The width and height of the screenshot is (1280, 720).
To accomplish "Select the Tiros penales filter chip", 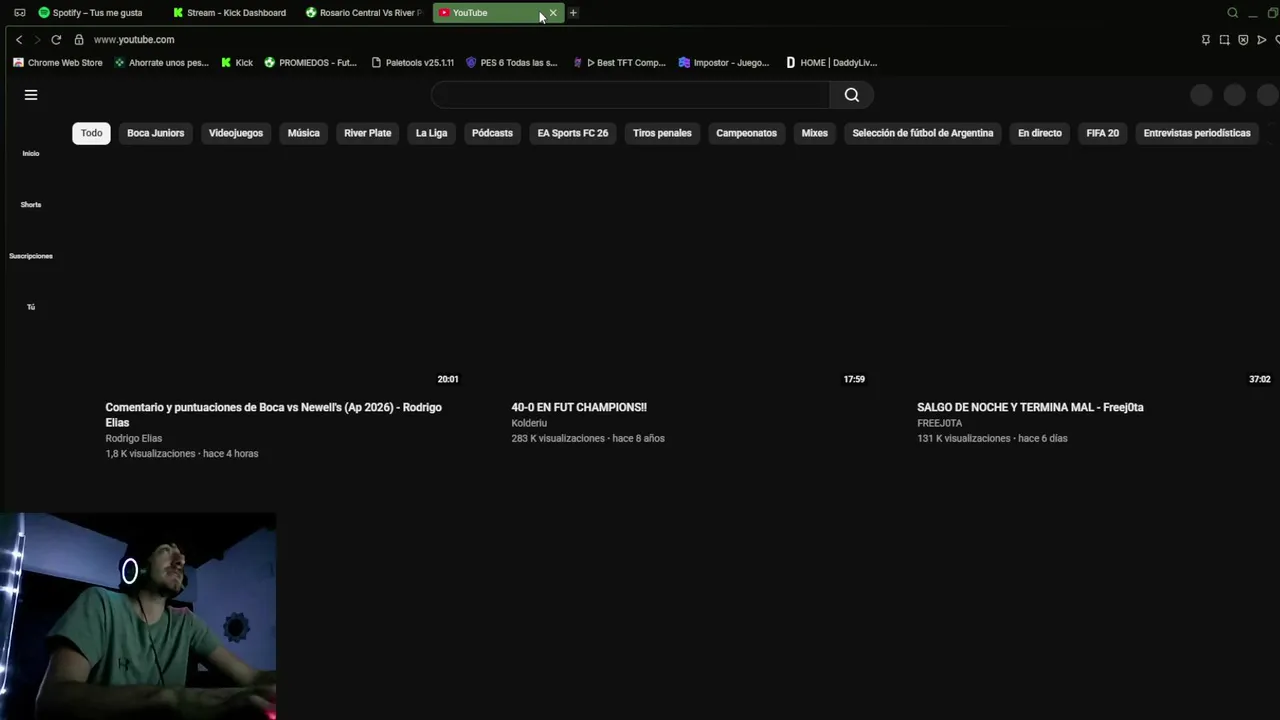I will point(662,133).
